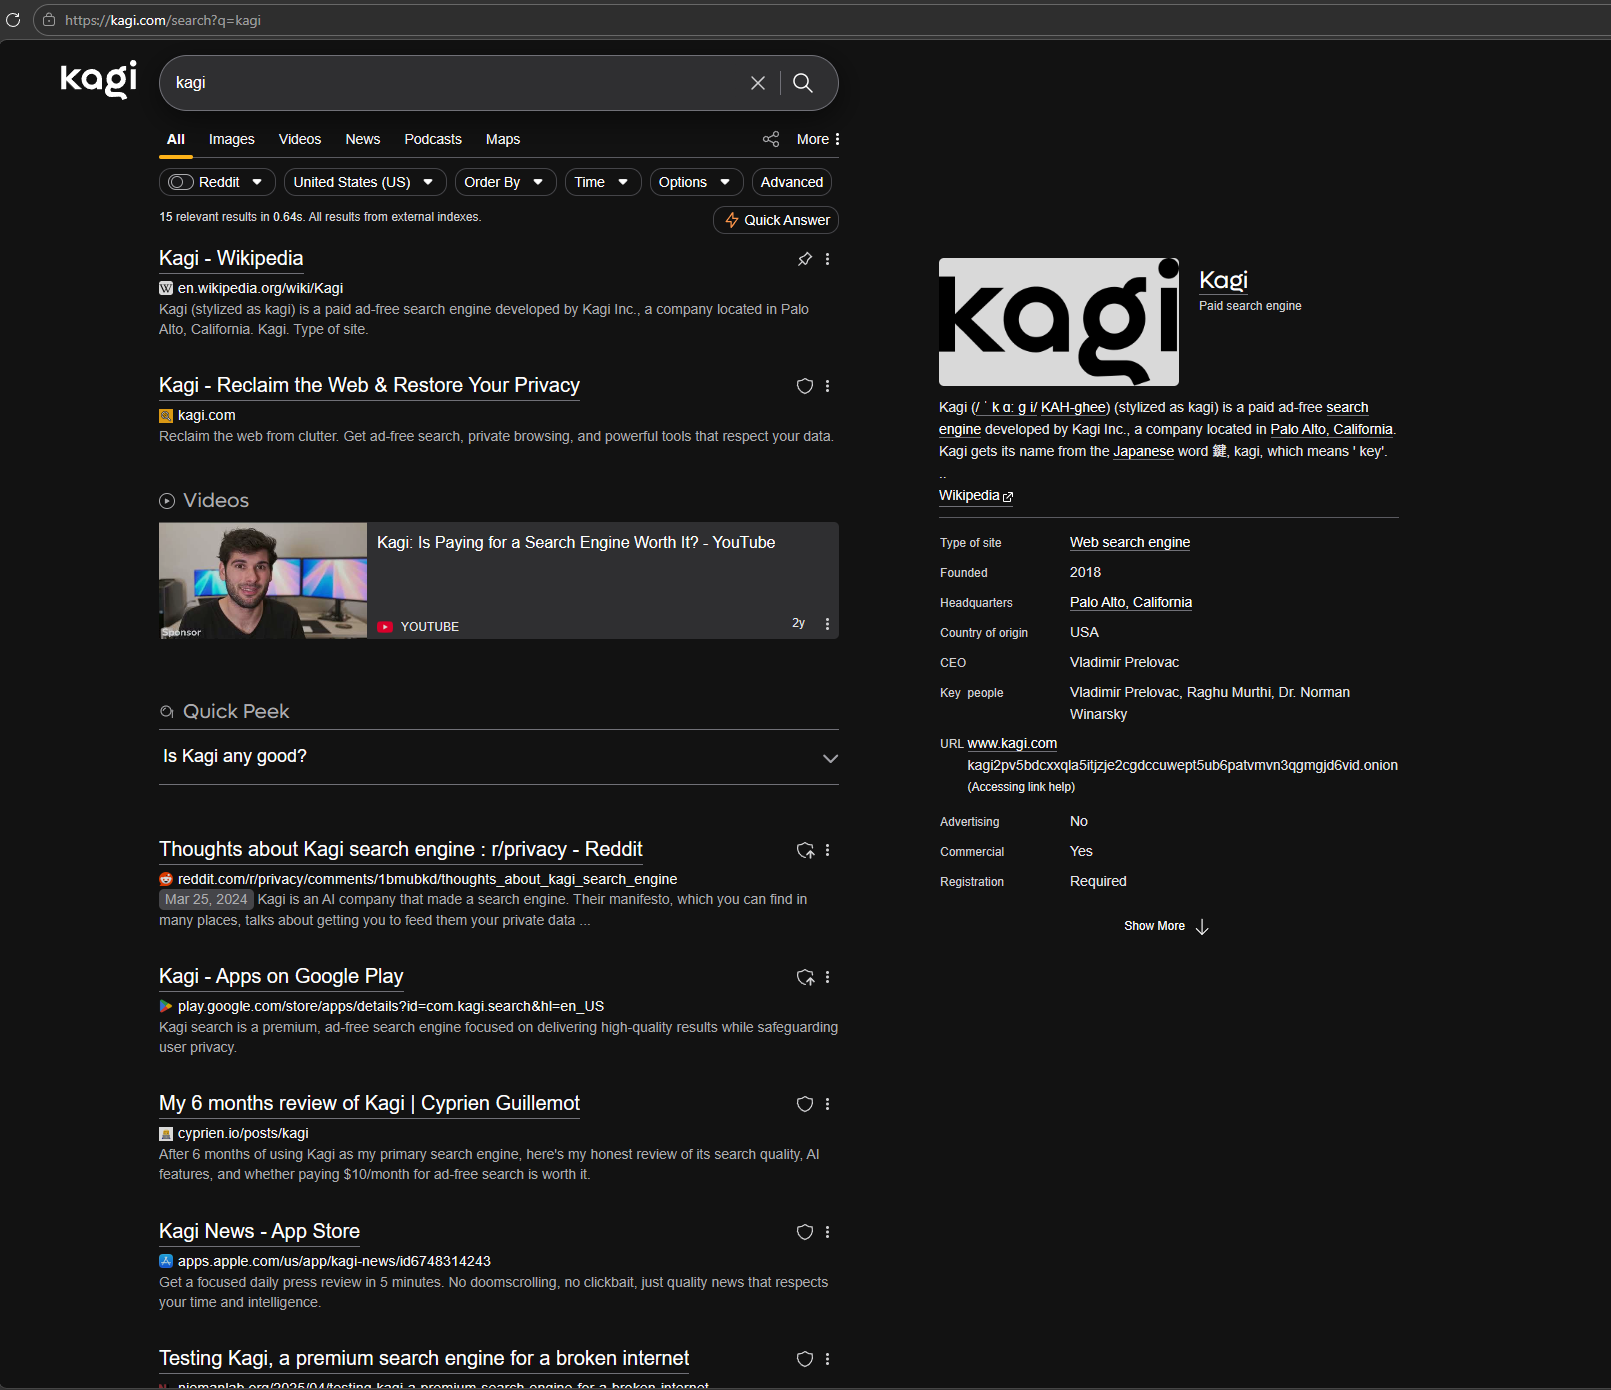The width and height of the screenshot is (1611, 1390).
Task: Click the large Kagi logo image in info panel
Action: [x=1059, y=322]
